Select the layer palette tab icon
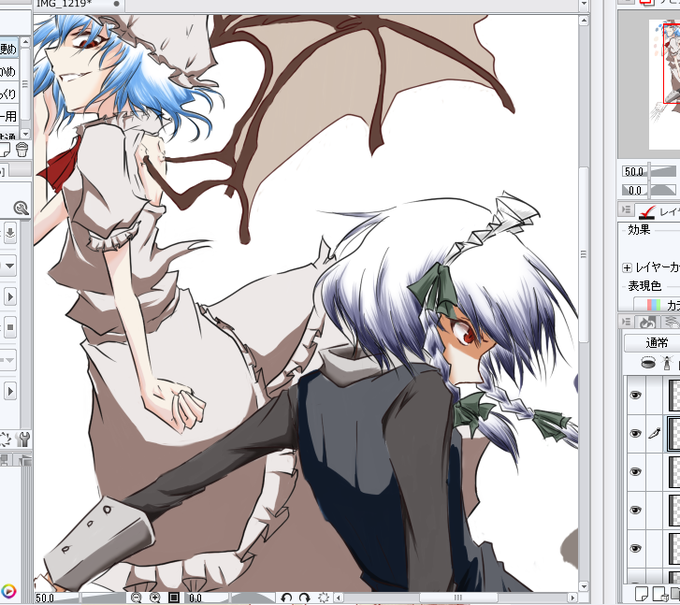Image resolution: width=680 pixels, height=605 pixels. (647, 322)
